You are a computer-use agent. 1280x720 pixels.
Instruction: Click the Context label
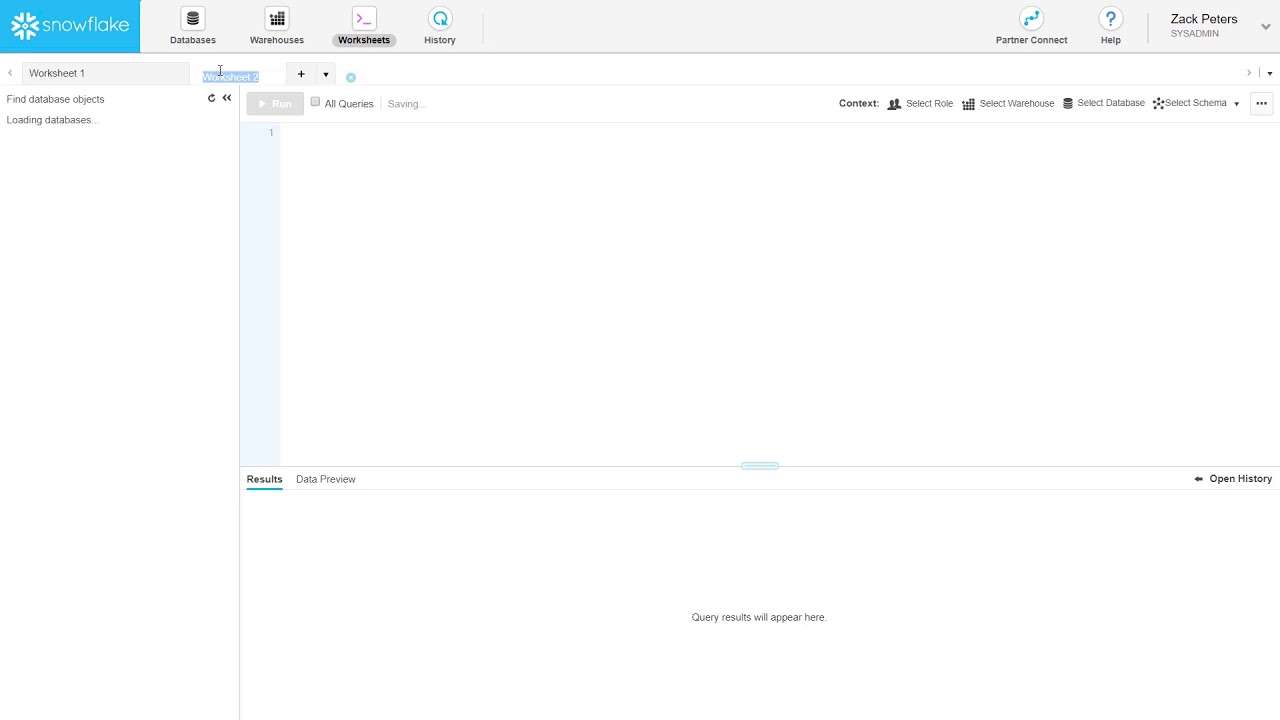(859, 103)
